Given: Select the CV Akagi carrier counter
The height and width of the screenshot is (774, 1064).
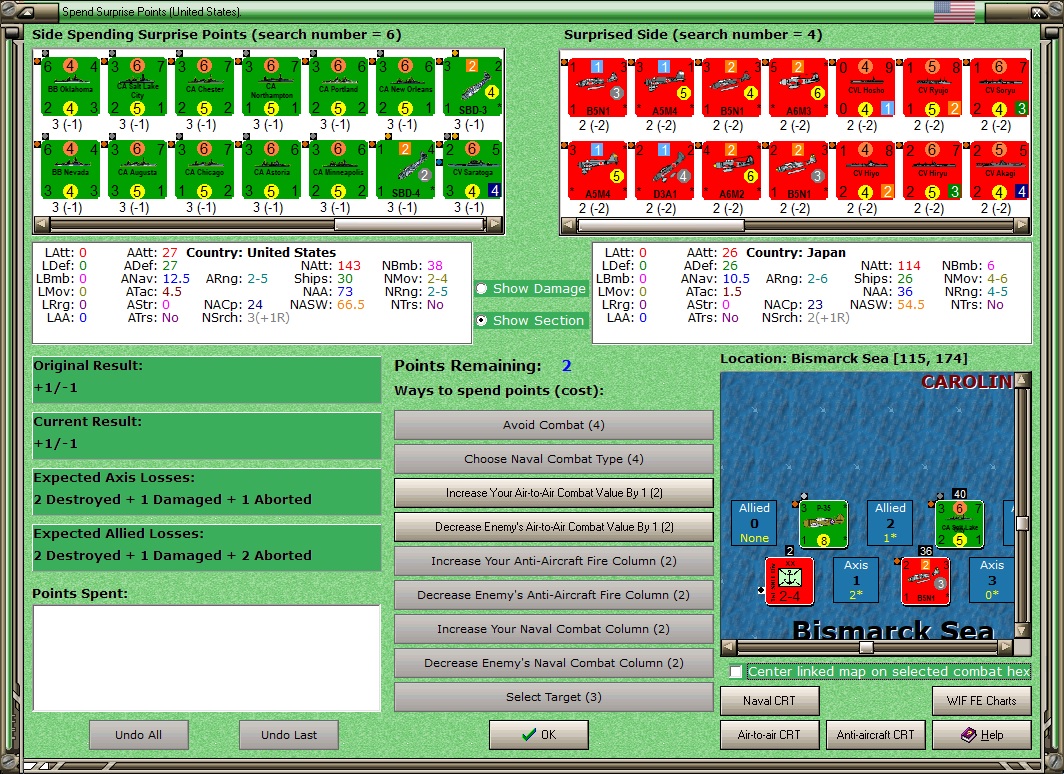Looking at the screenshot, I should click(1000, 171).
